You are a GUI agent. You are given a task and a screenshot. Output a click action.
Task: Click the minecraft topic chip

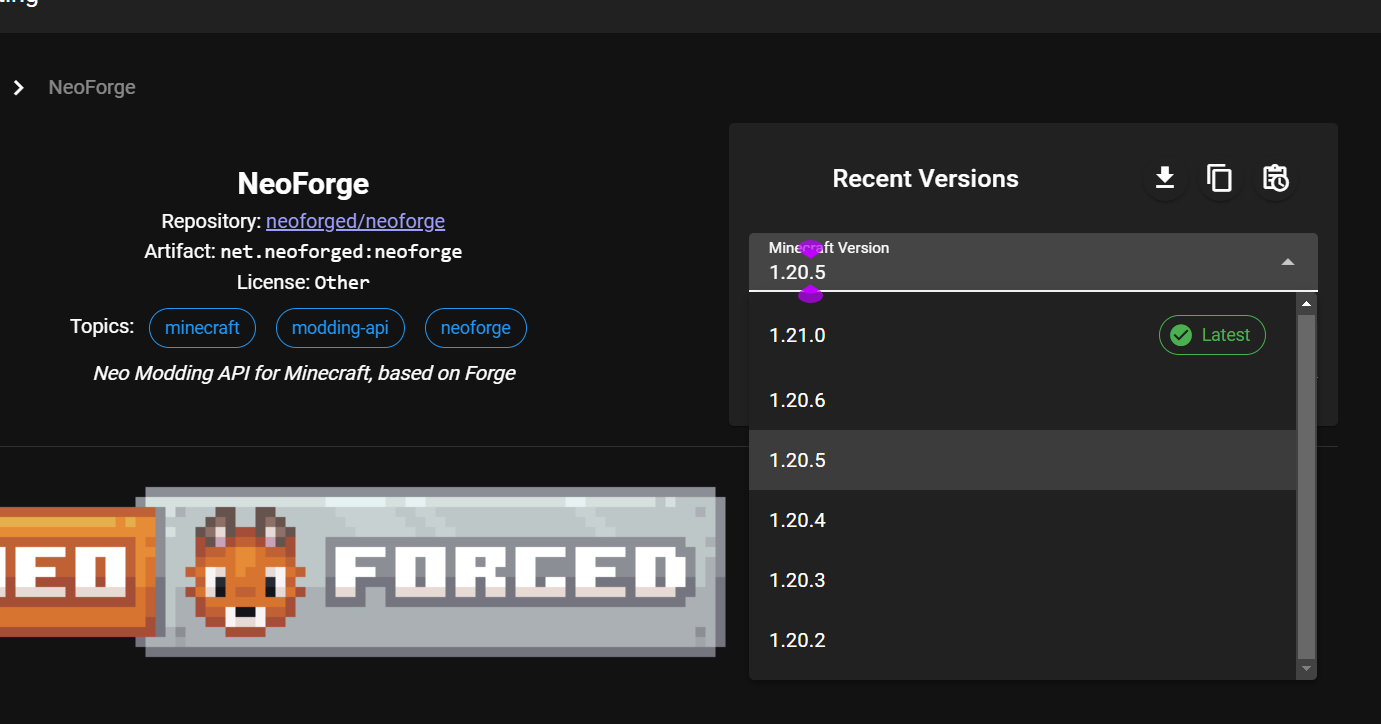tap(202, 328)
